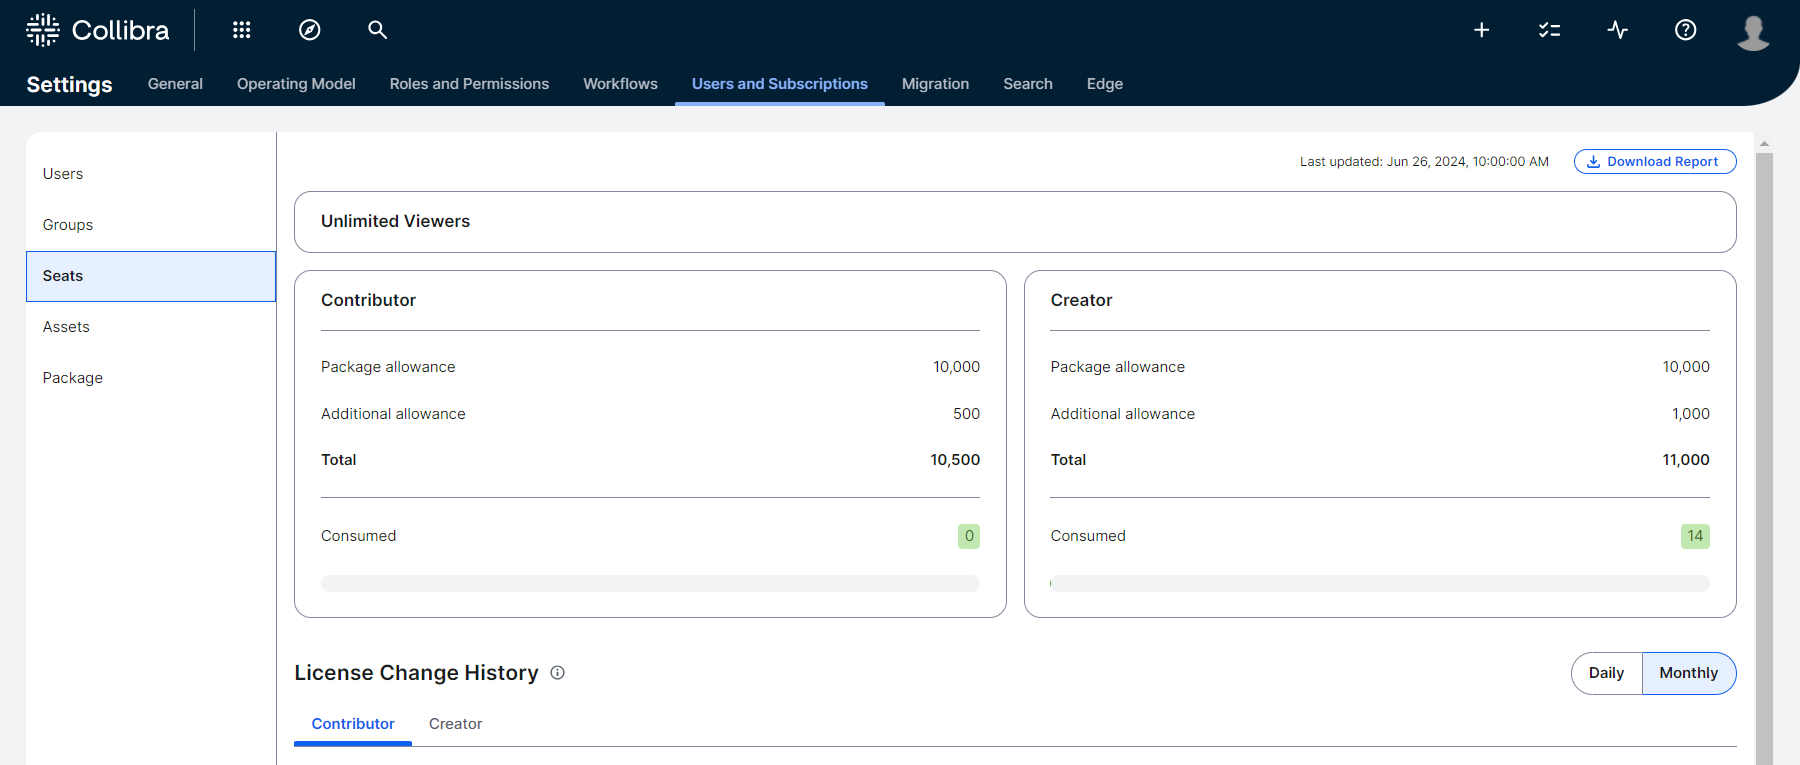This screenshot has height=765, width=1800.
Task: Click License Change History info icon
Action: point(558,673)
